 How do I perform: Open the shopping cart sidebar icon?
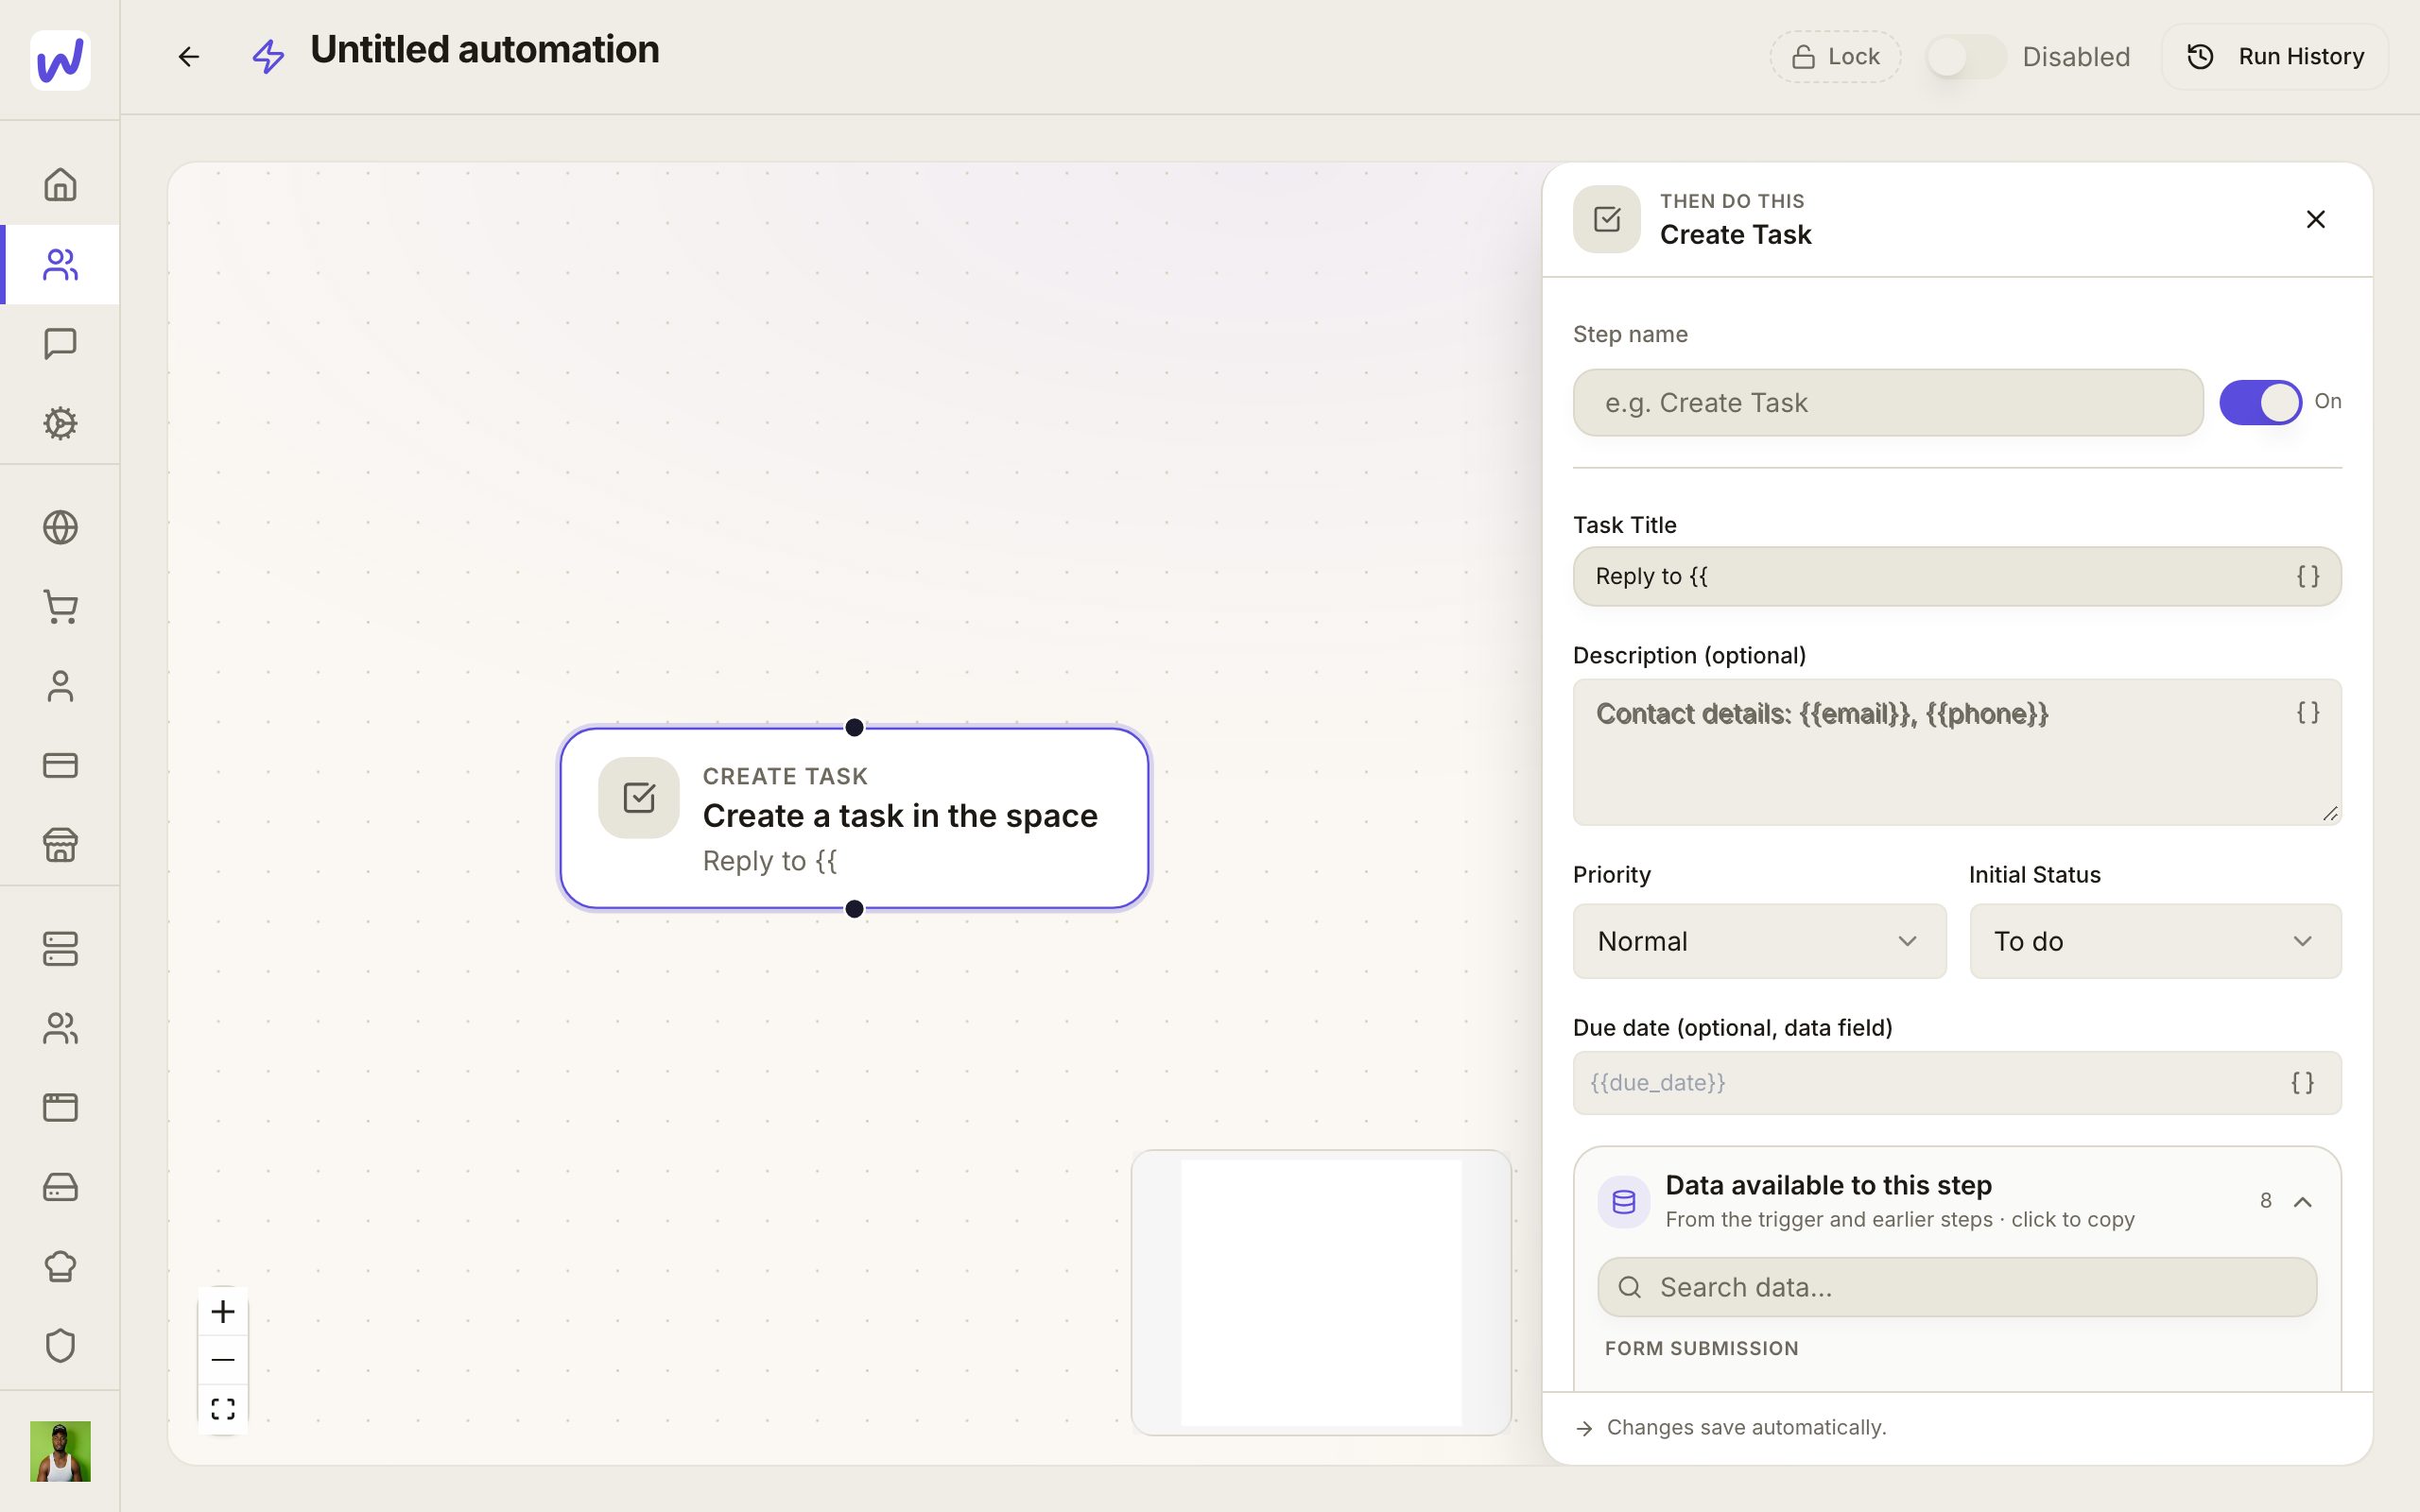tap(60, 606)
